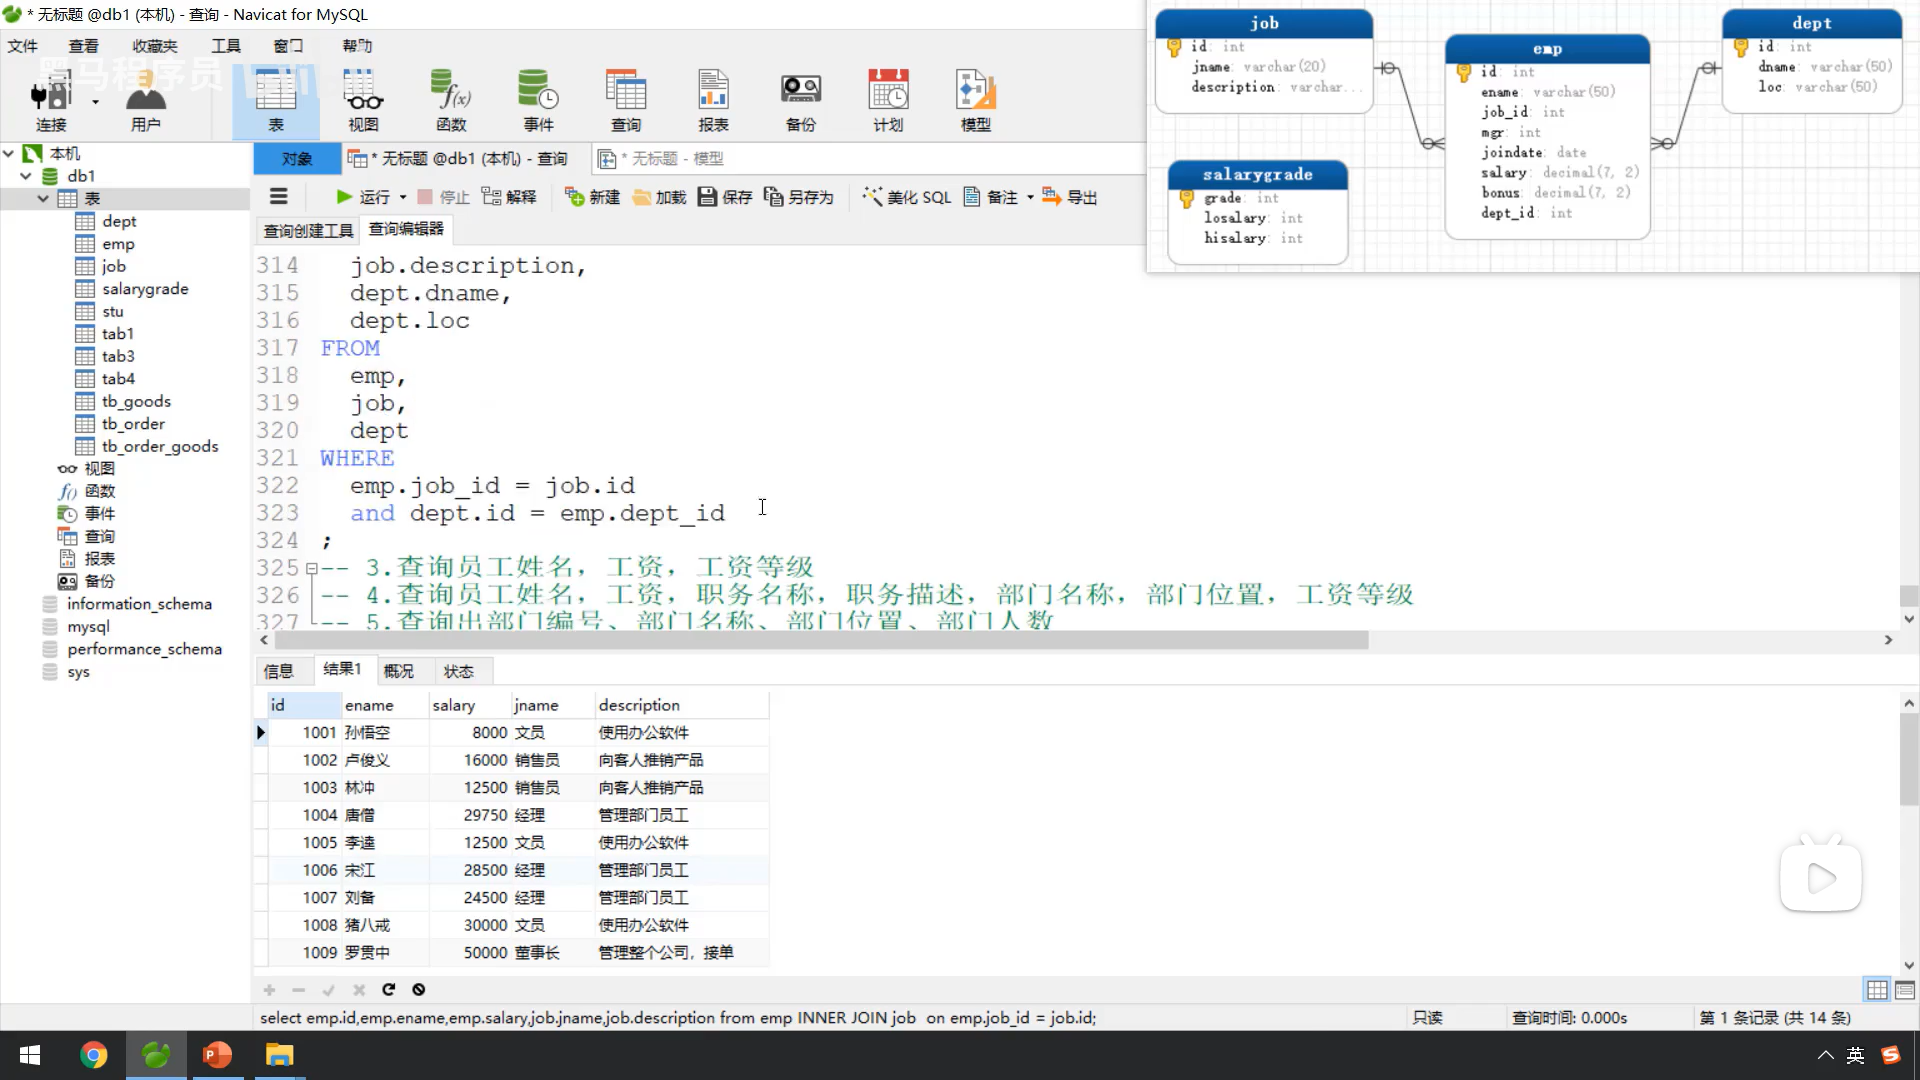Click the 保存 (Save) query icon
The image size is (1920, 1080).
tap(725, 197)
